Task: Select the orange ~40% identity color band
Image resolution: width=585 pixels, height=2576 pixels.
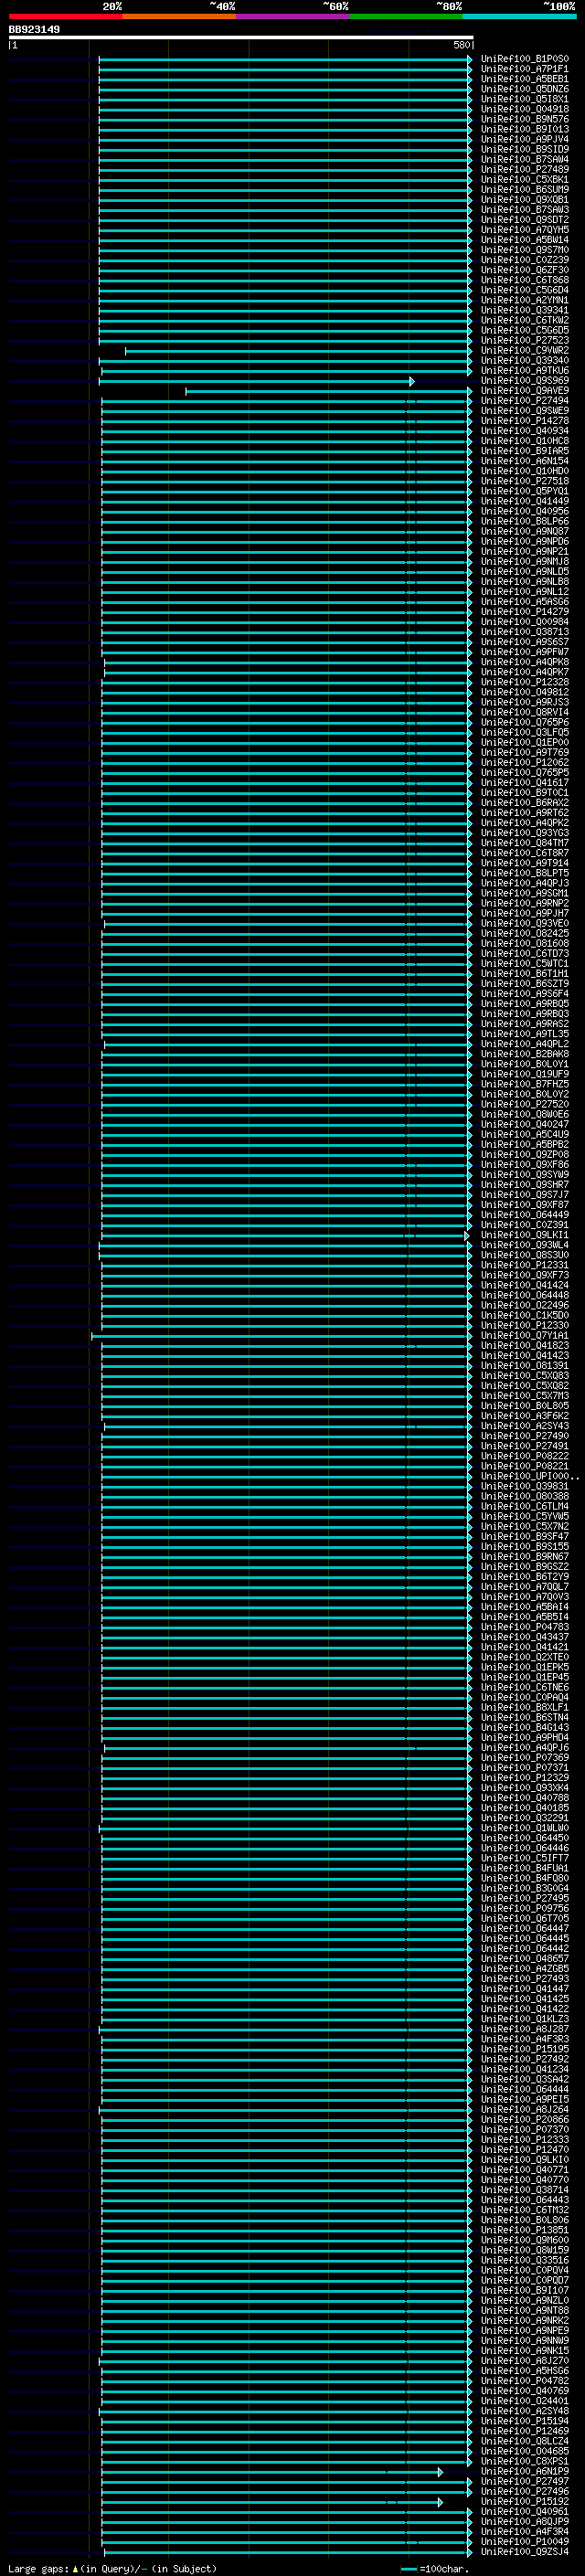Action: coord(179,17)
